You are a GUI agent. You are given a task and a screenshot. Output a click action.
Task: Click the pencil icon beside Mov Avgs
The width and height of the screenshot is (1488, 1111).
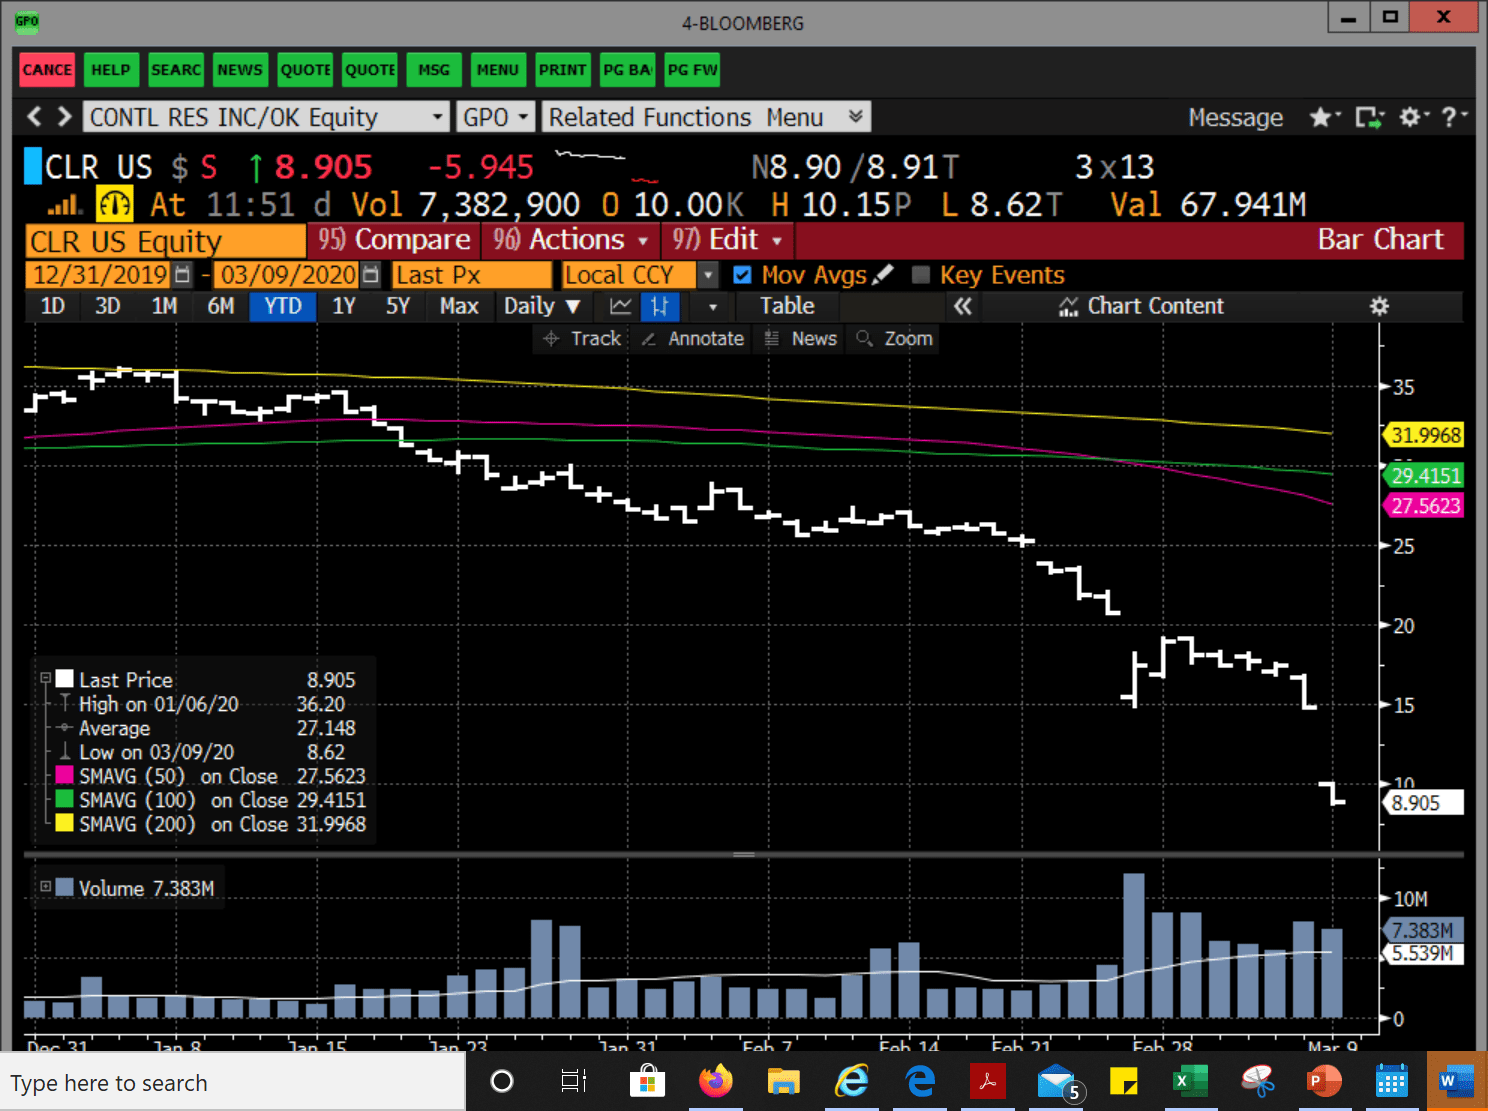(882, 275)
